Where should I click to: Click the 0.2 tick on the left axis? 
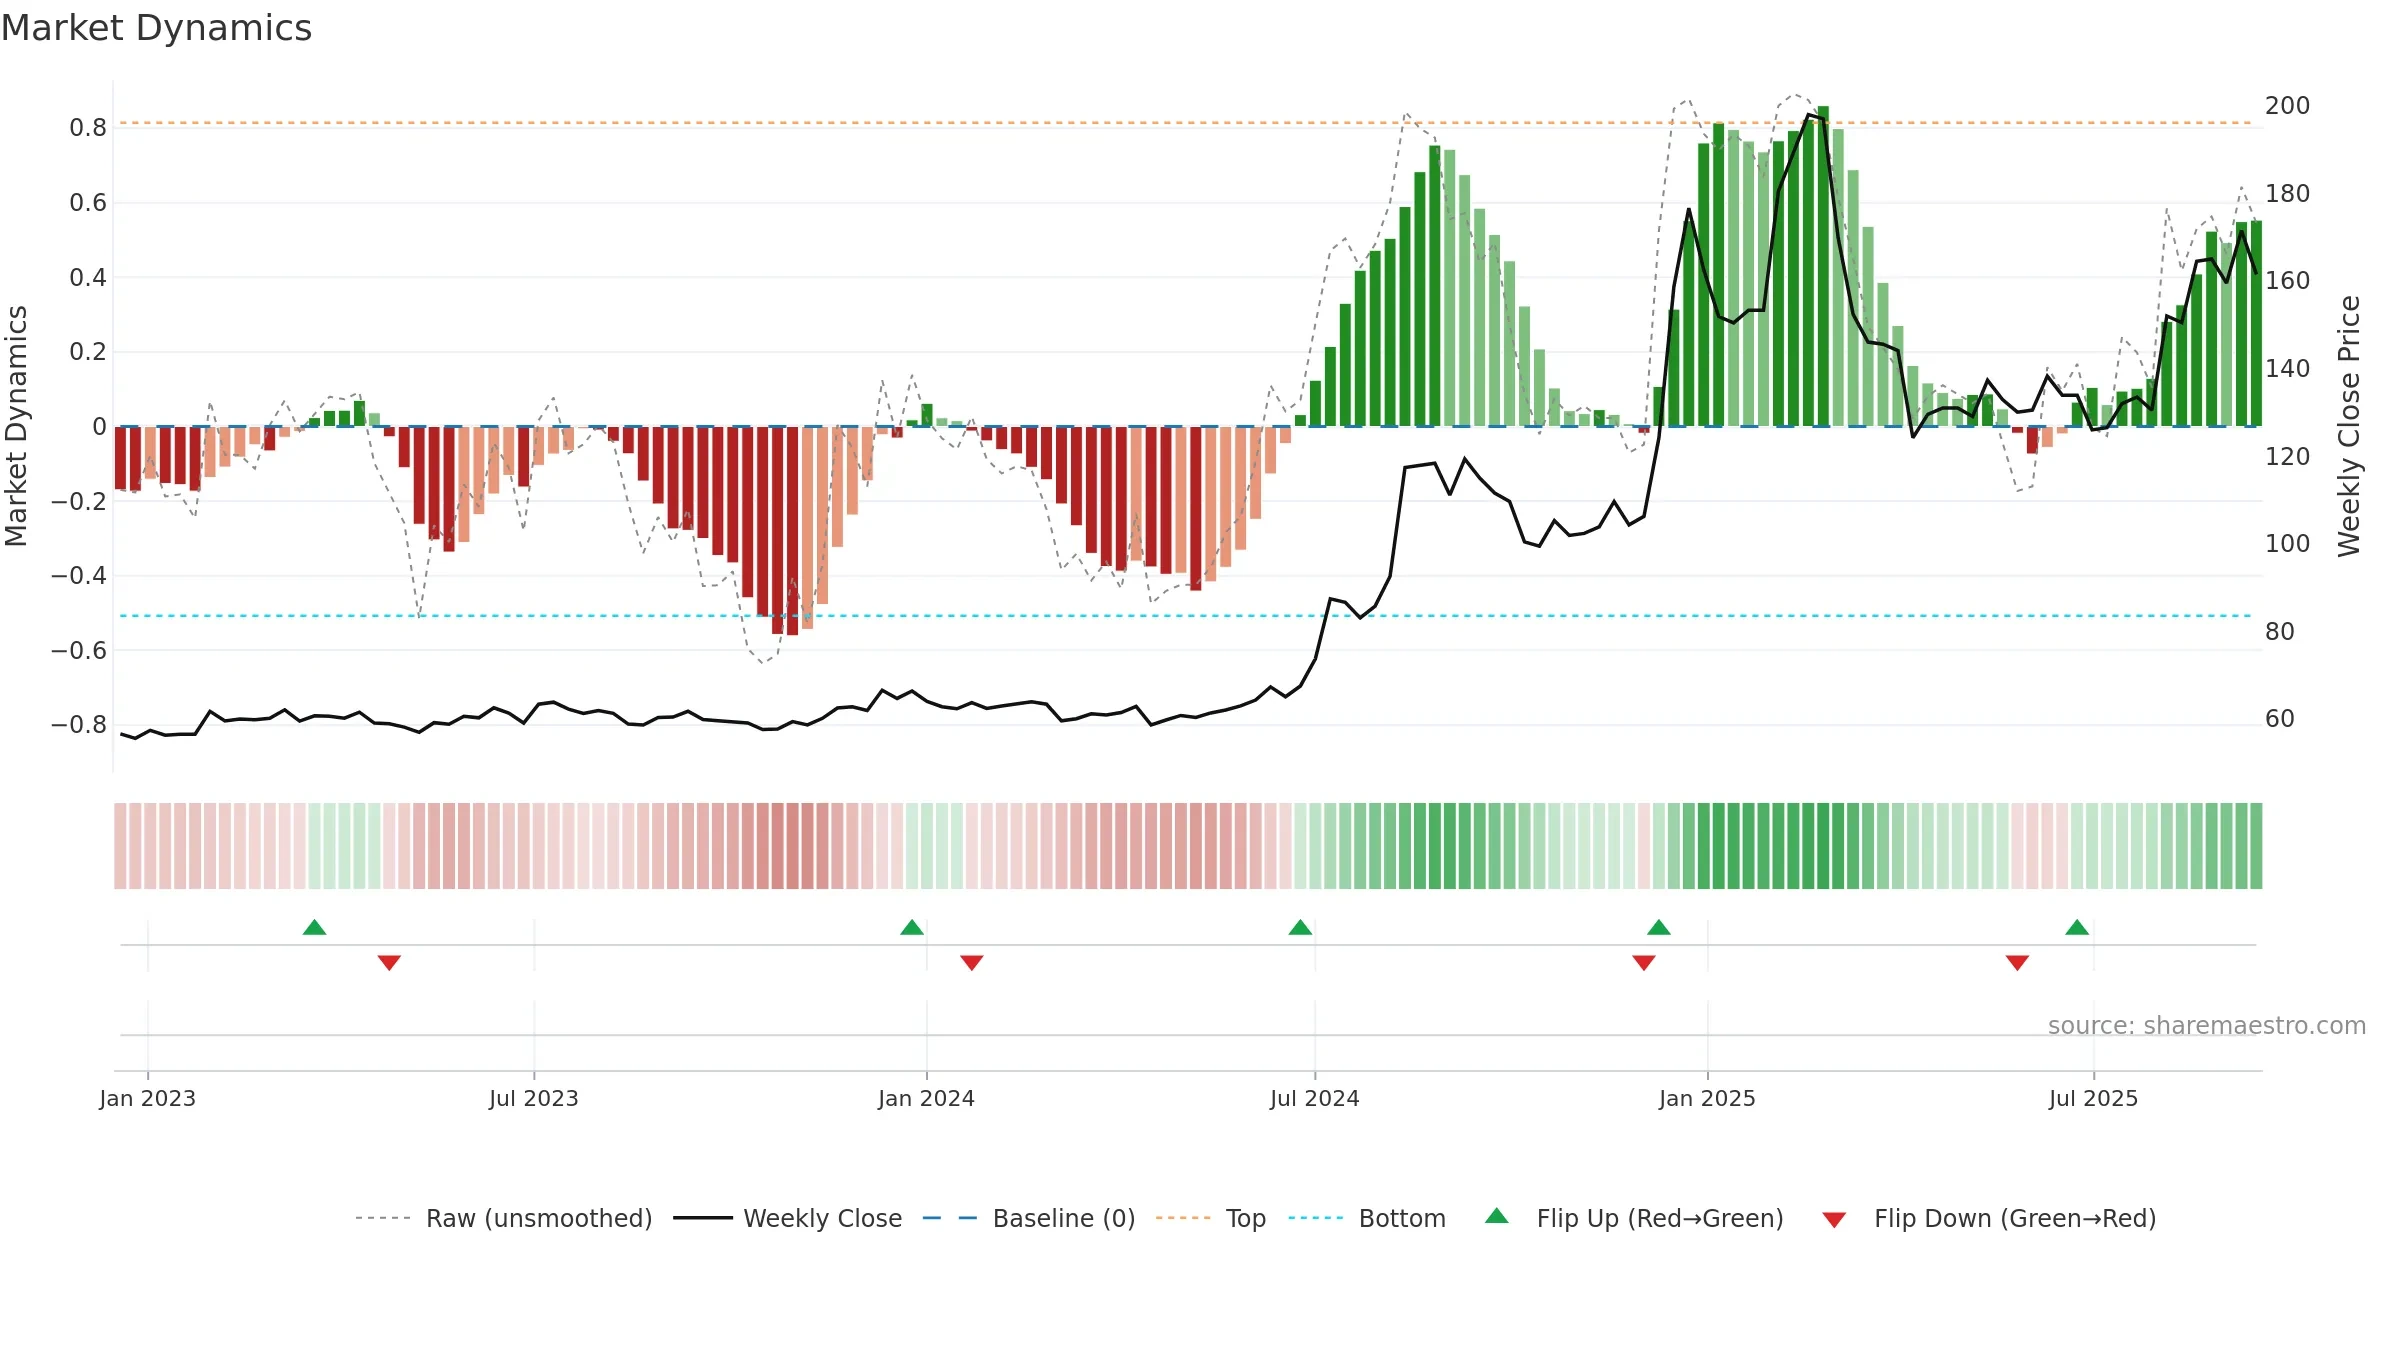click(x=88, y=352)
